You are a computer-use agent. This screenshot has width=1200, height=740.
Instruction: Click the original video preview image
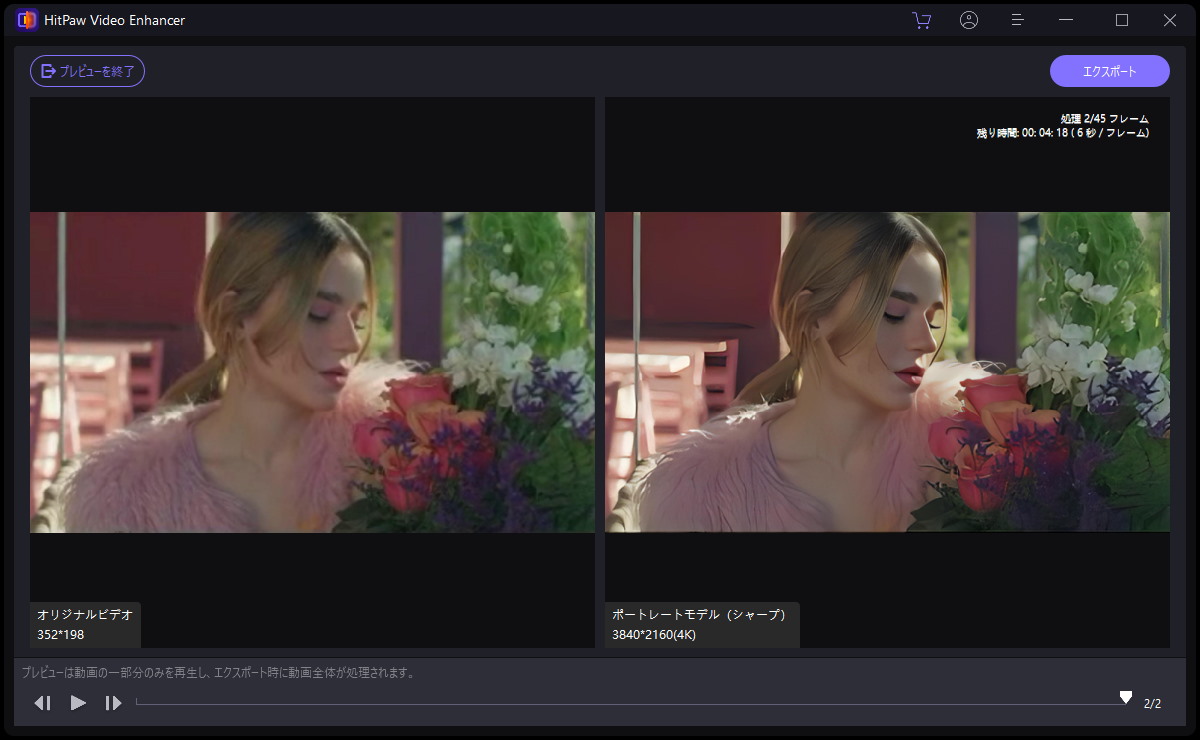(312, 372)
